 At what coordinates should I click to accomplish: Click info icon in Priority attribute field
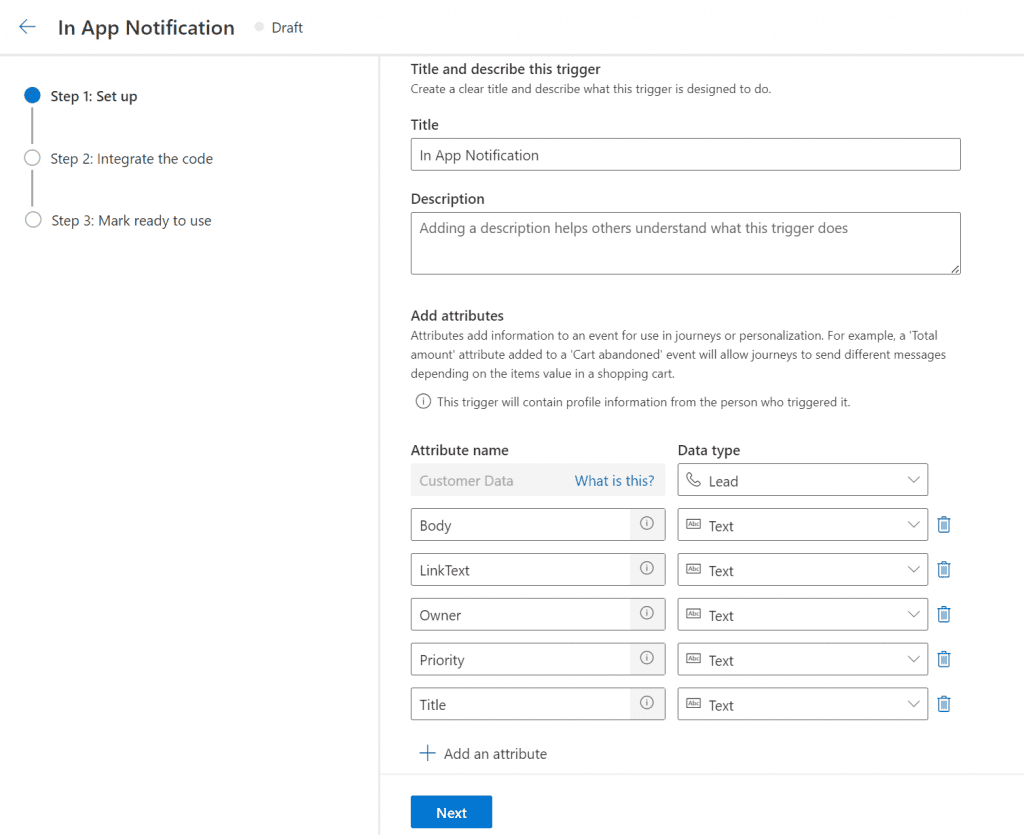(x=647, y=659)
